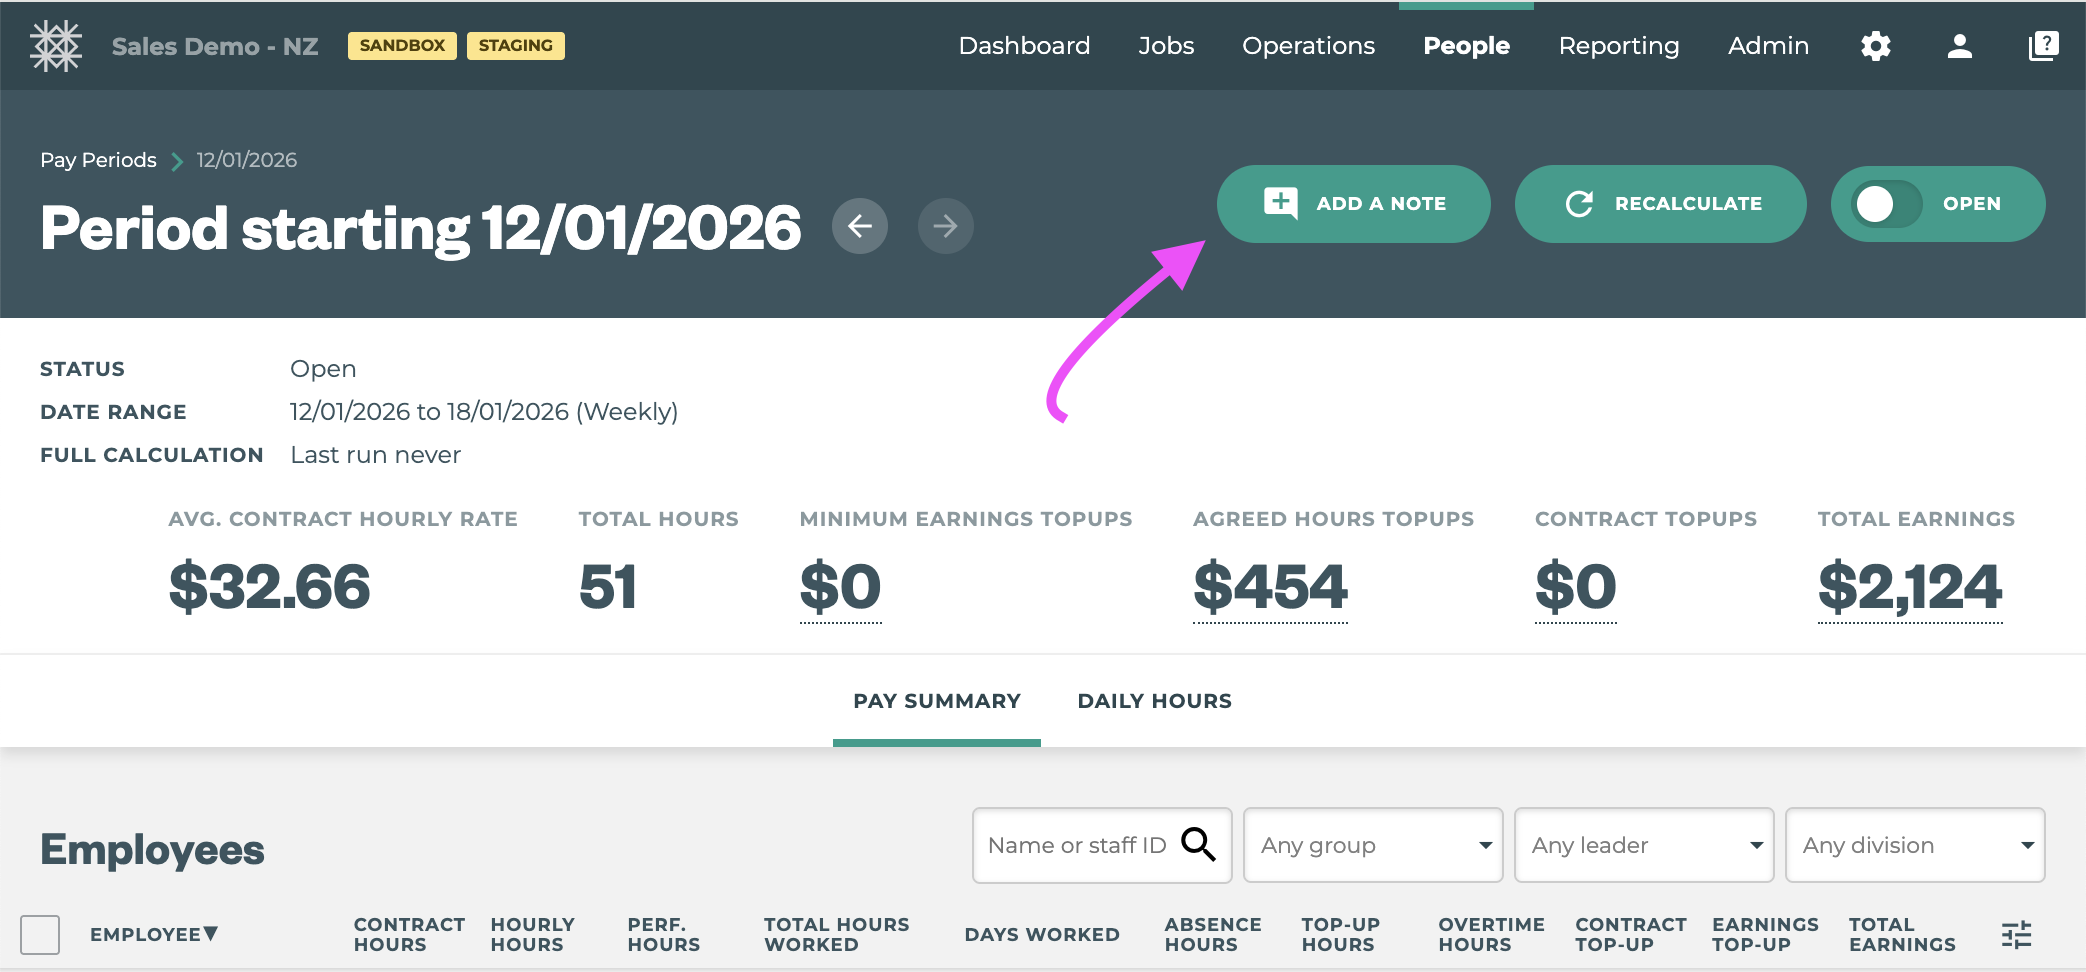Open the column customization sliders icon
Image resolution: width=2086 pixels, height=972 pixels.
tap(2016, 934)
